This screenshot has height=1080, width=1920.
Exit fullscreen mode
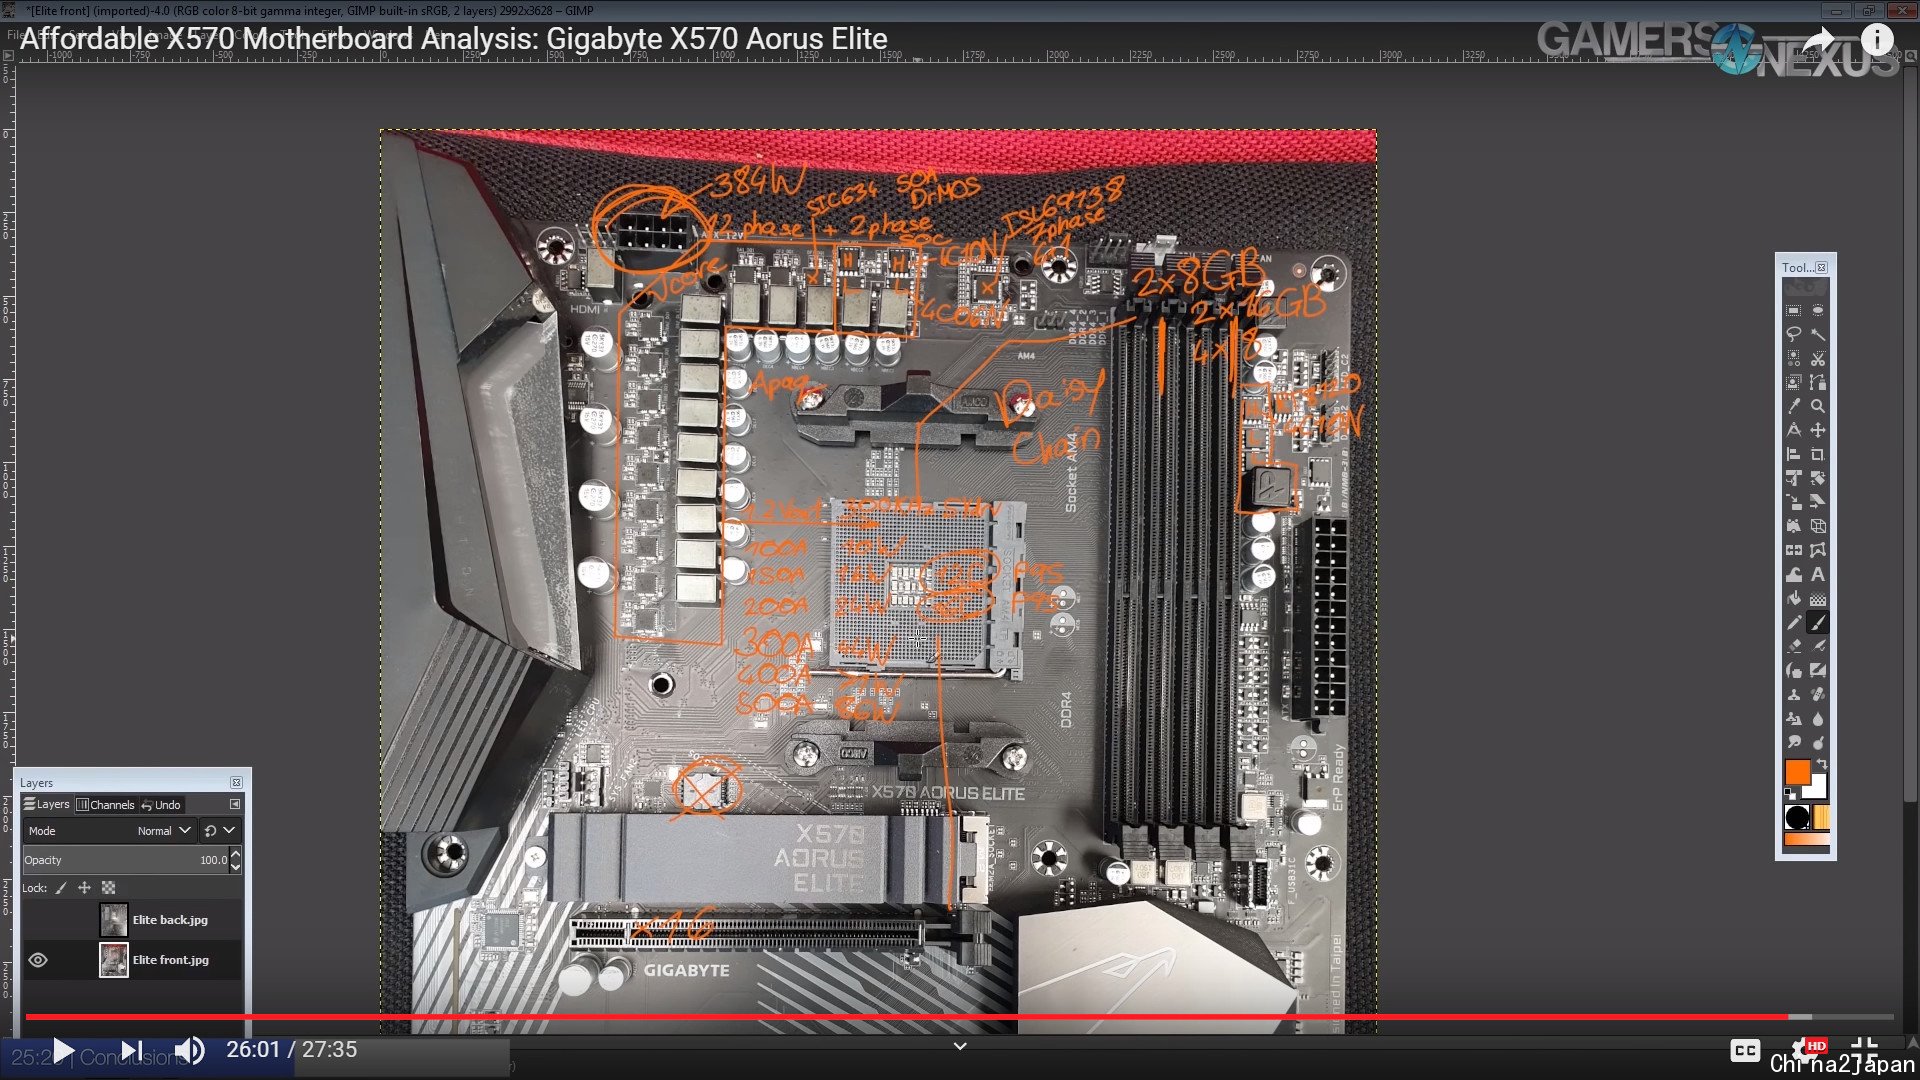pos(1864,1048)
